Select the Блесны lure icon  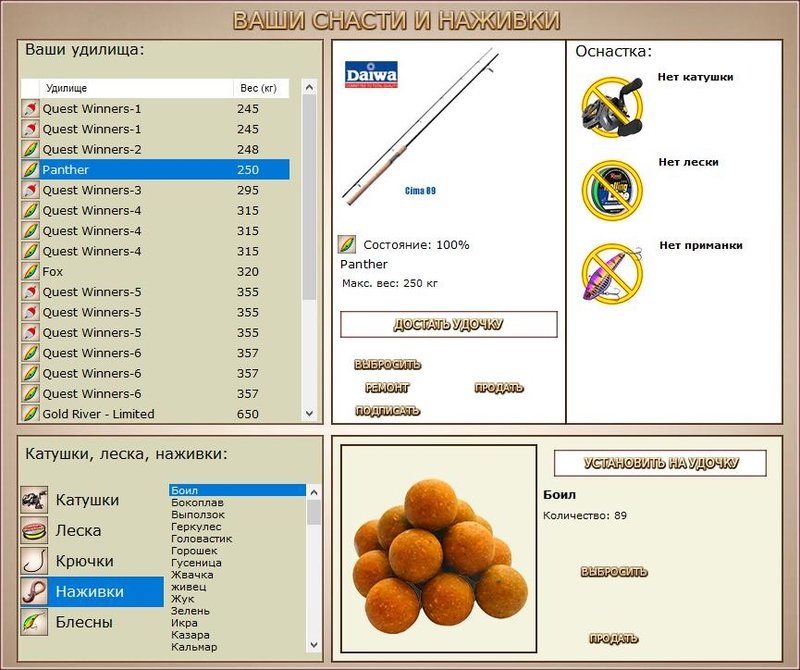coord(34,622)
